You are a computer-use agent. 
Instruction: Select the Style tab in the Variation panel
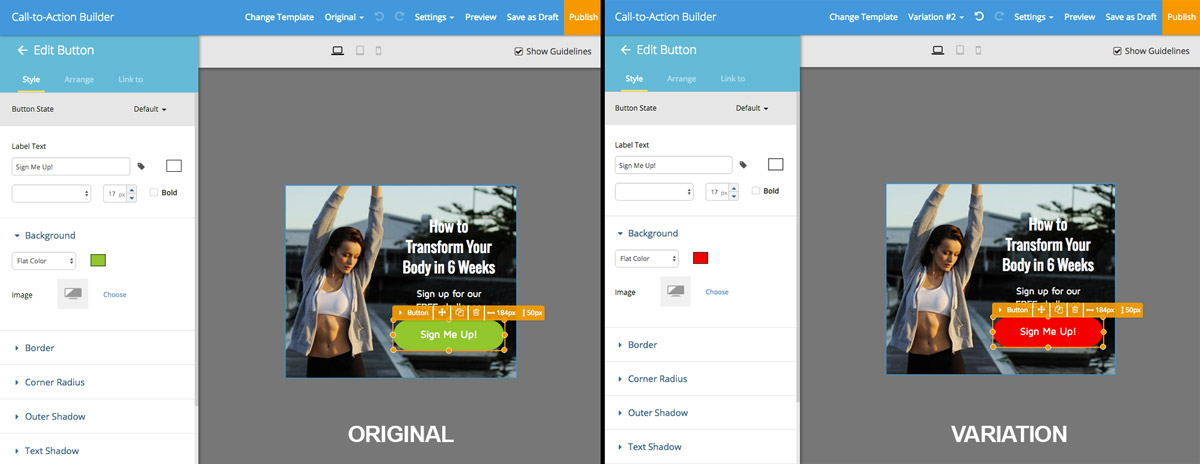click(x=634, y=79)
